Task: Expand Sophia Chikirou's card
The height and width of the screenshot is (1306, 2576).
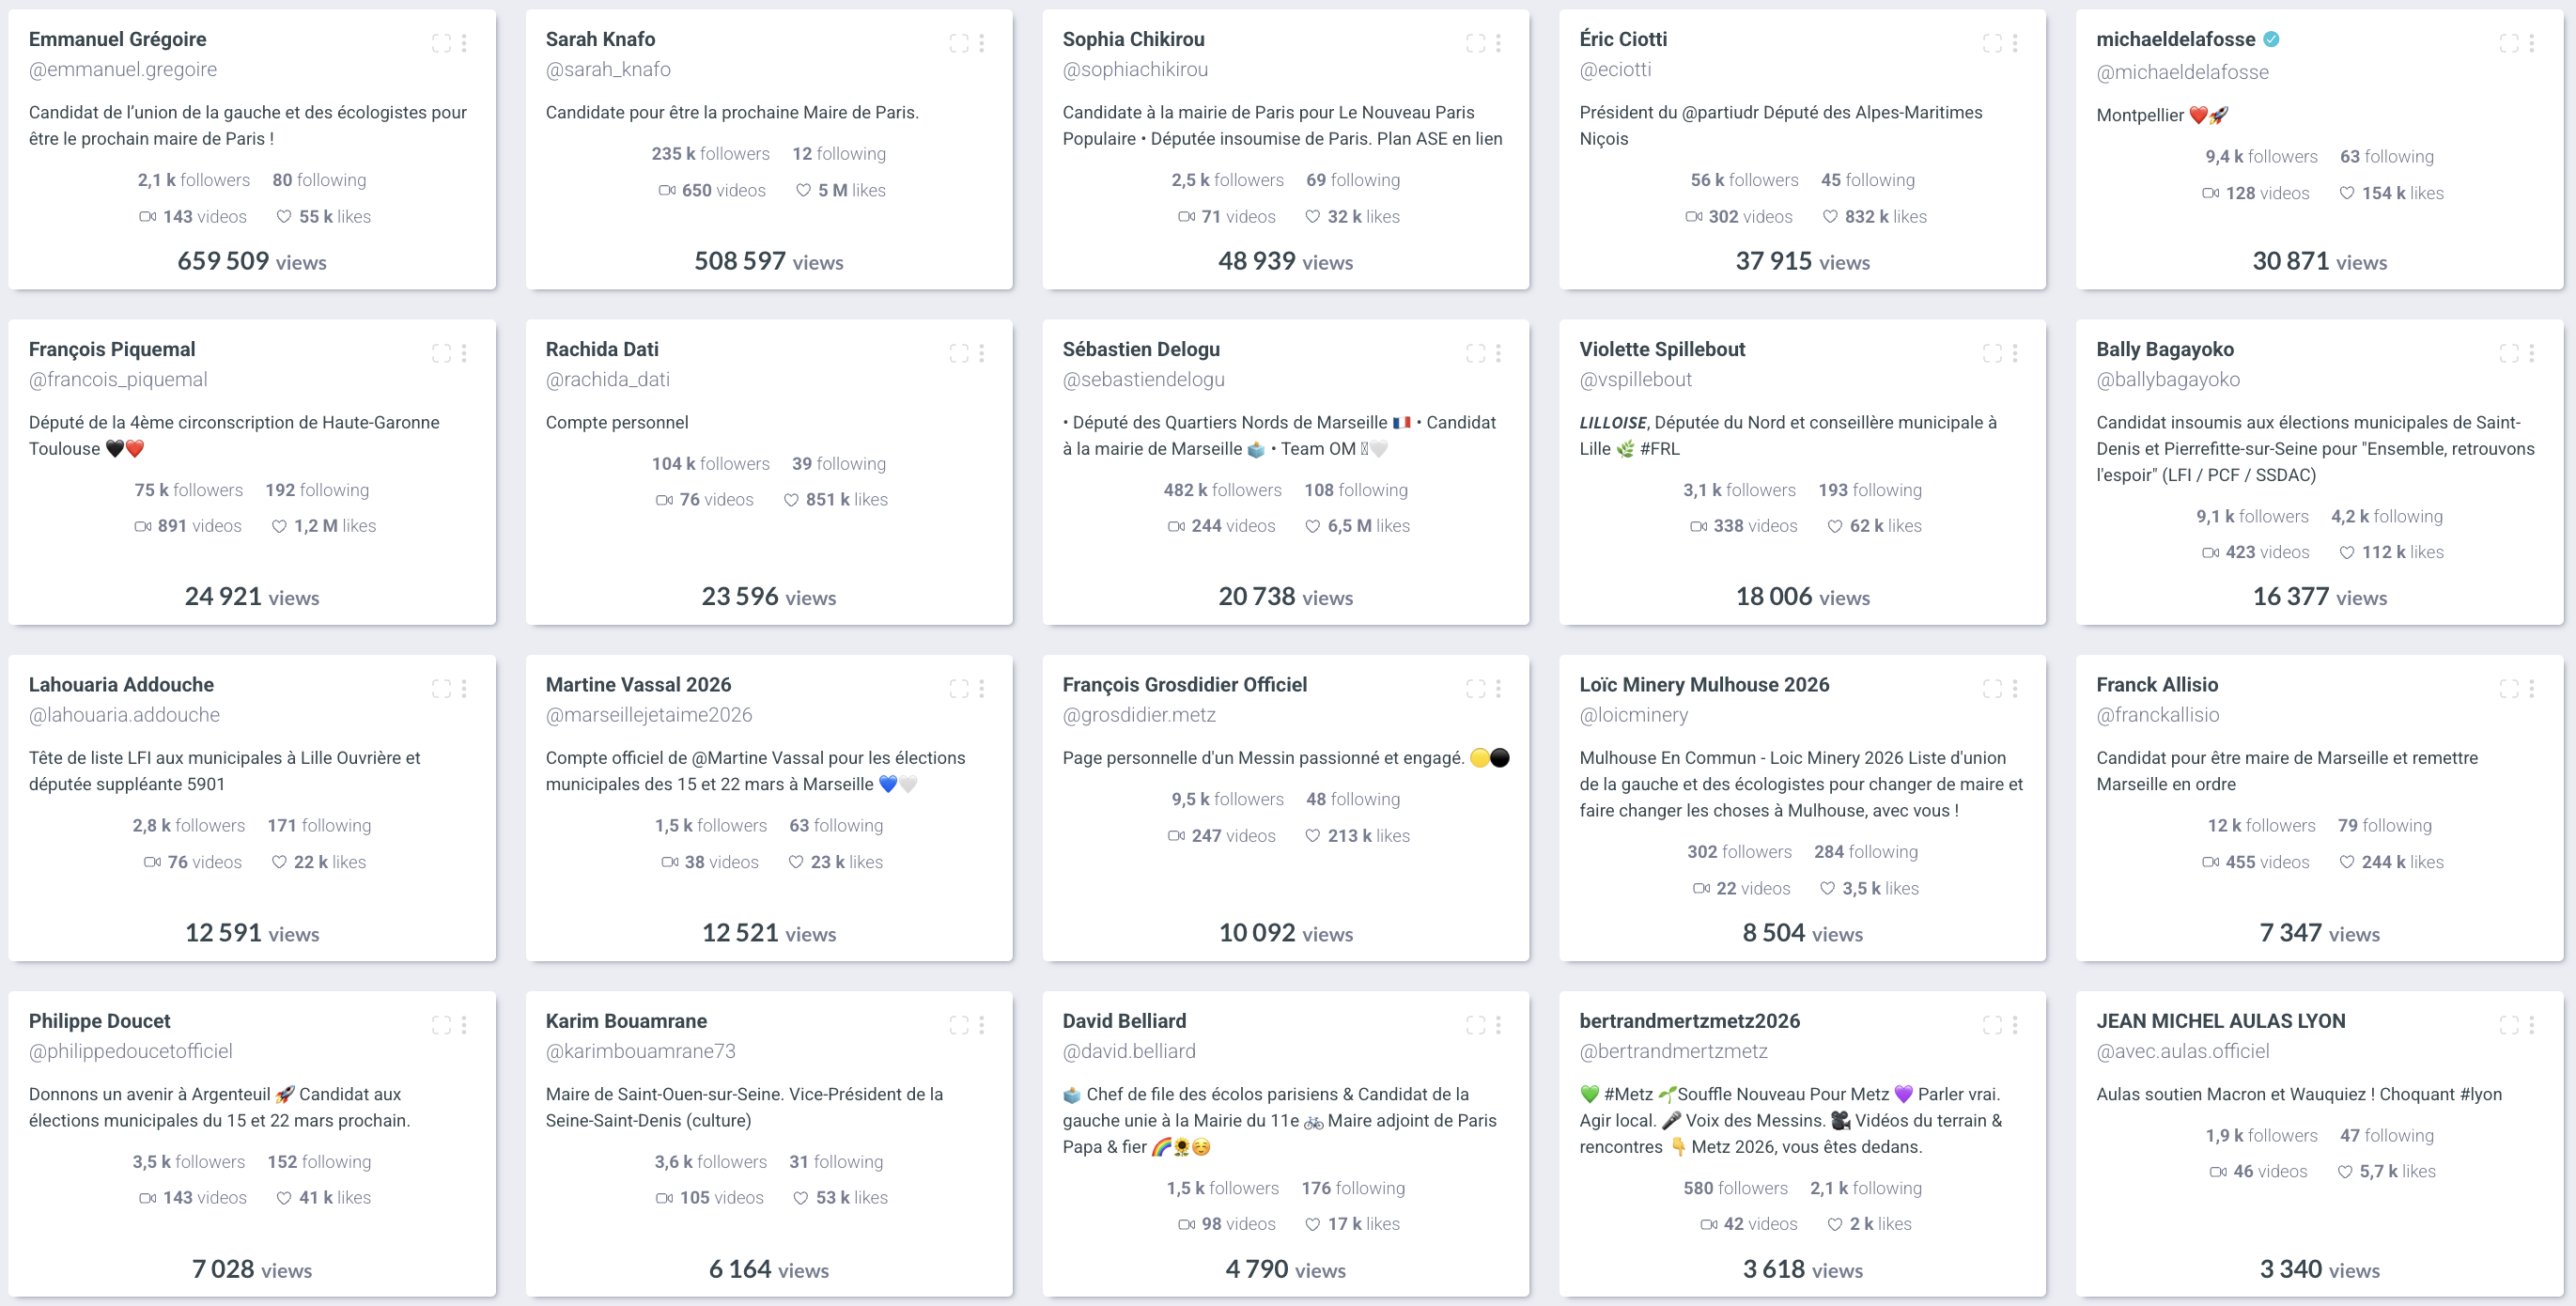Action: tap(1475, 43)
